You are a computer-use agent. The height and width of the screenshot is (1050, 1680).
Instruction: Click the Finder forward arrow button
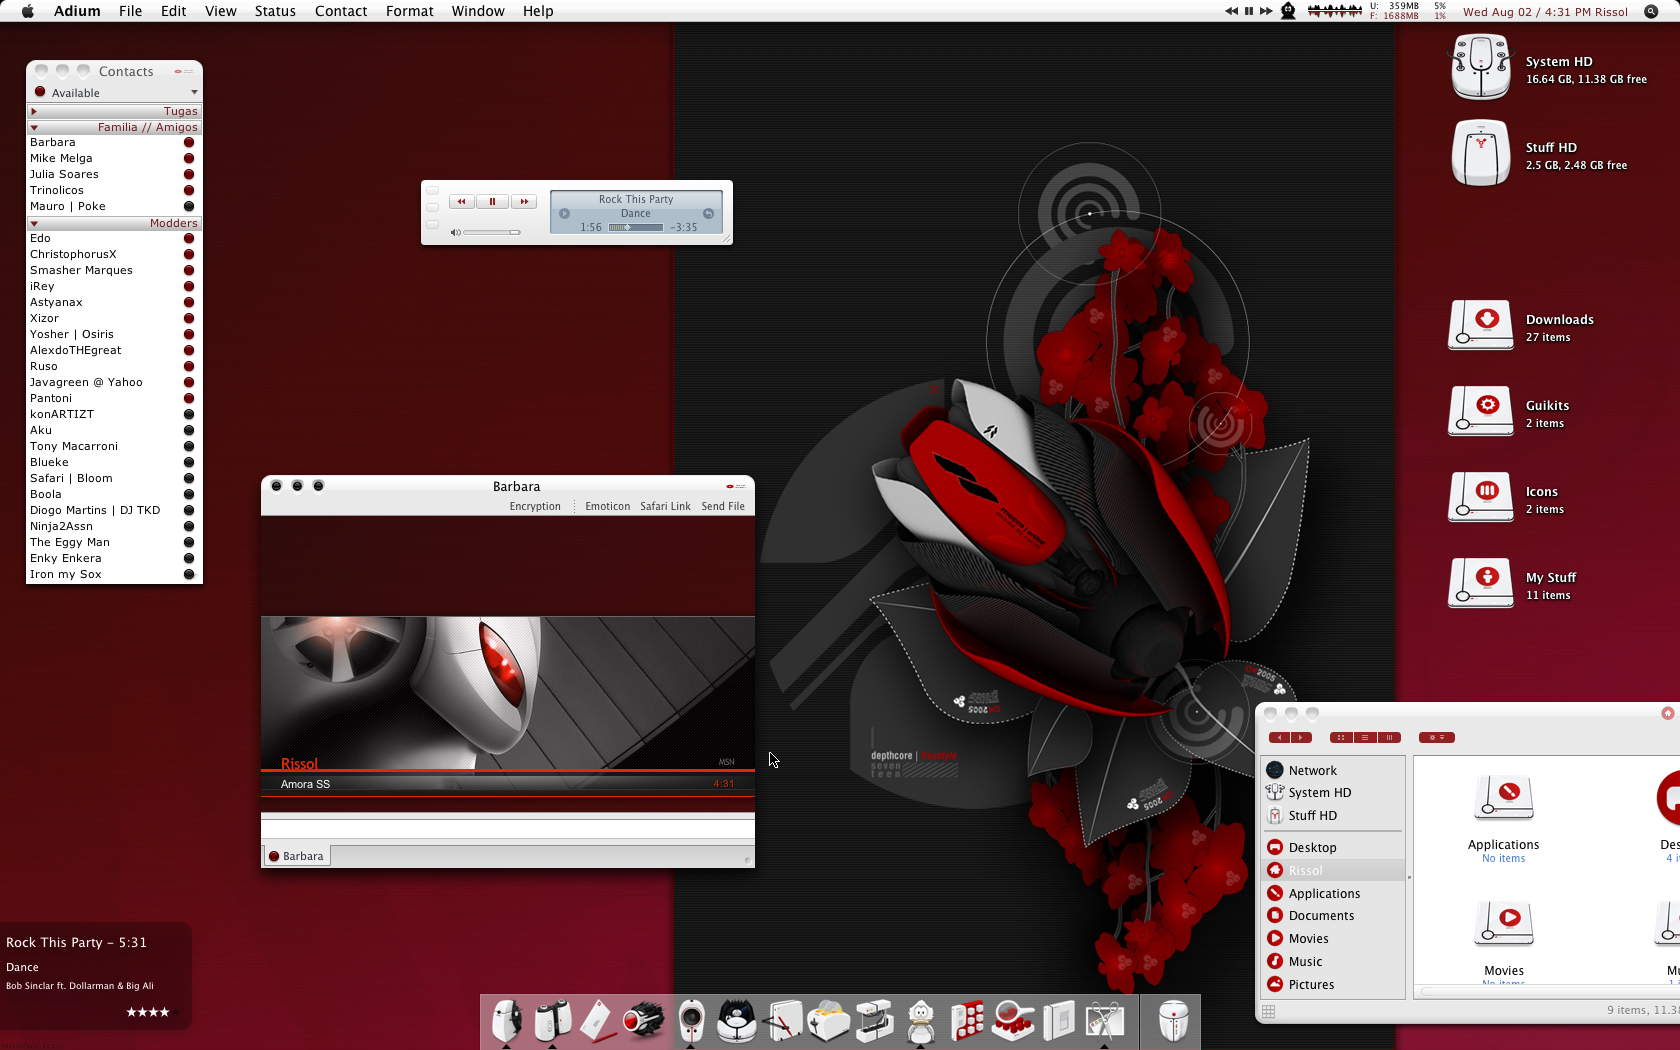[1301, 737]
